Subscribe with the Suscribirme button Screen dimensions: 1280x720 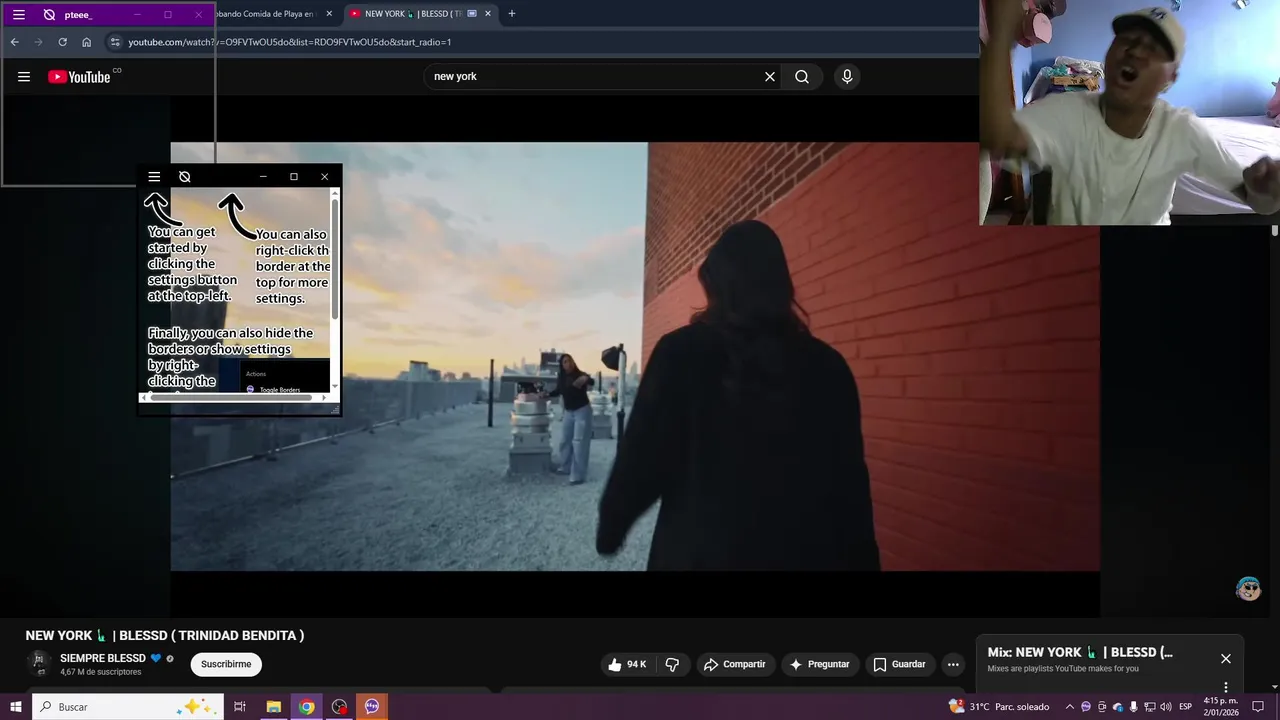(x=226, y=664)
